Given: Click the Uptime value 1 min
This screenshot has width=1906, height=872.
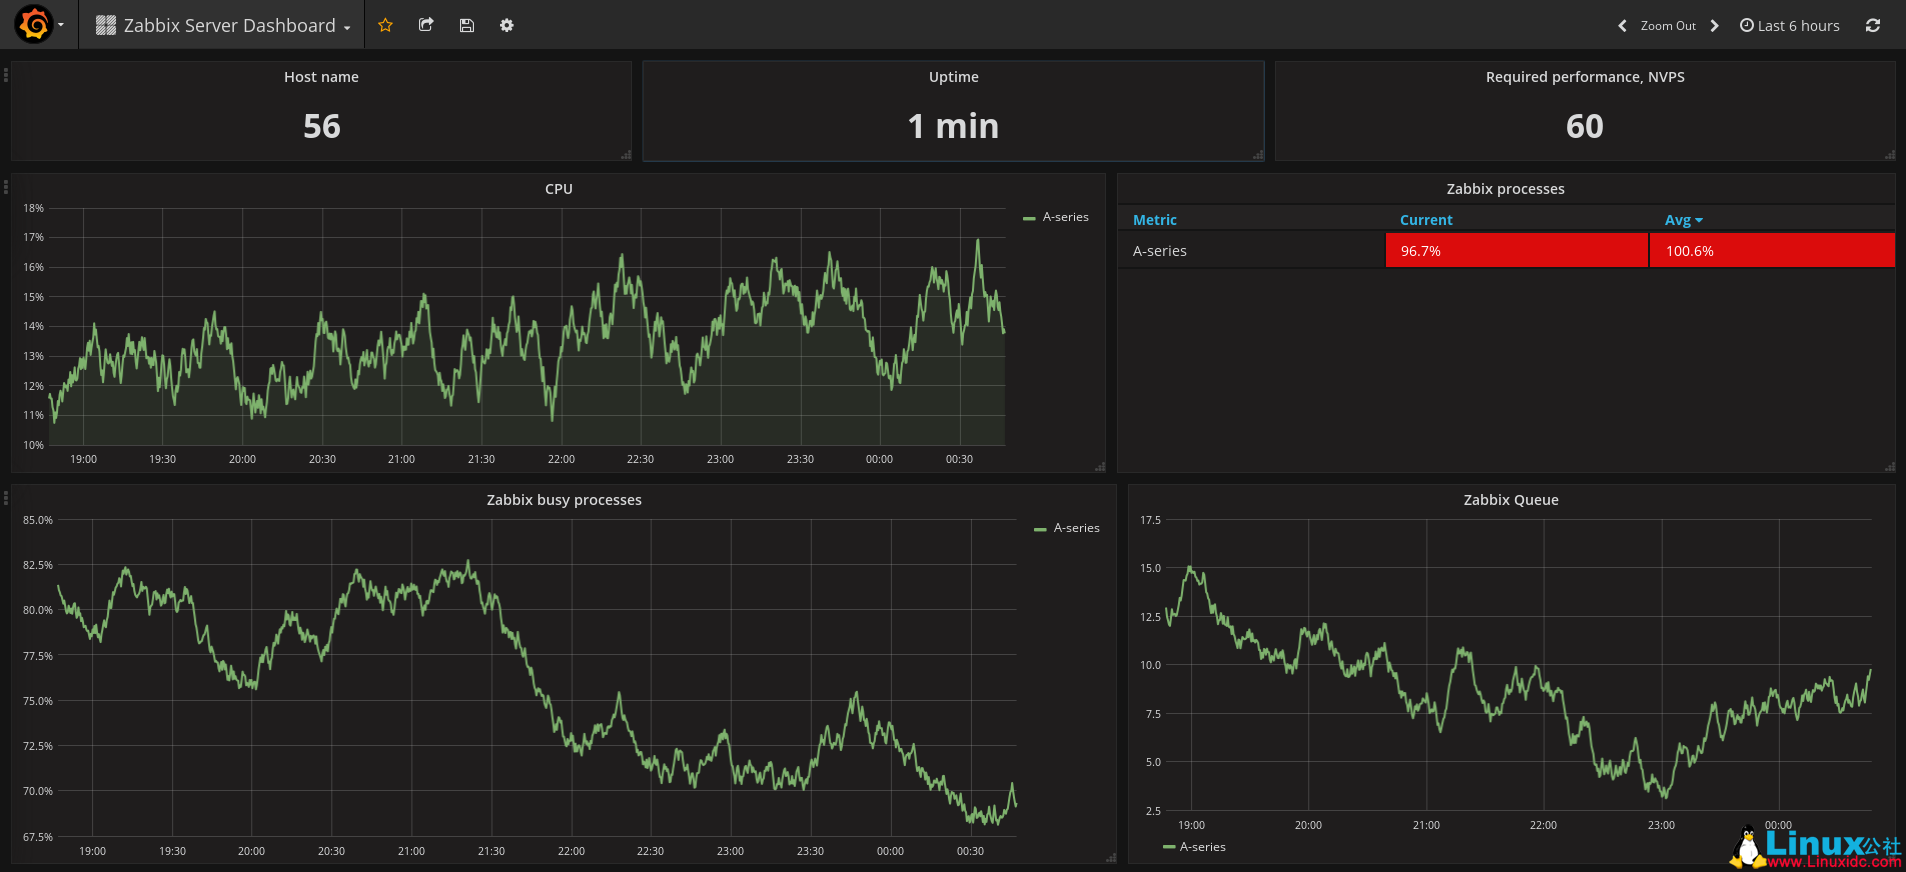Looking at the screenshot, I should (954, 127).
